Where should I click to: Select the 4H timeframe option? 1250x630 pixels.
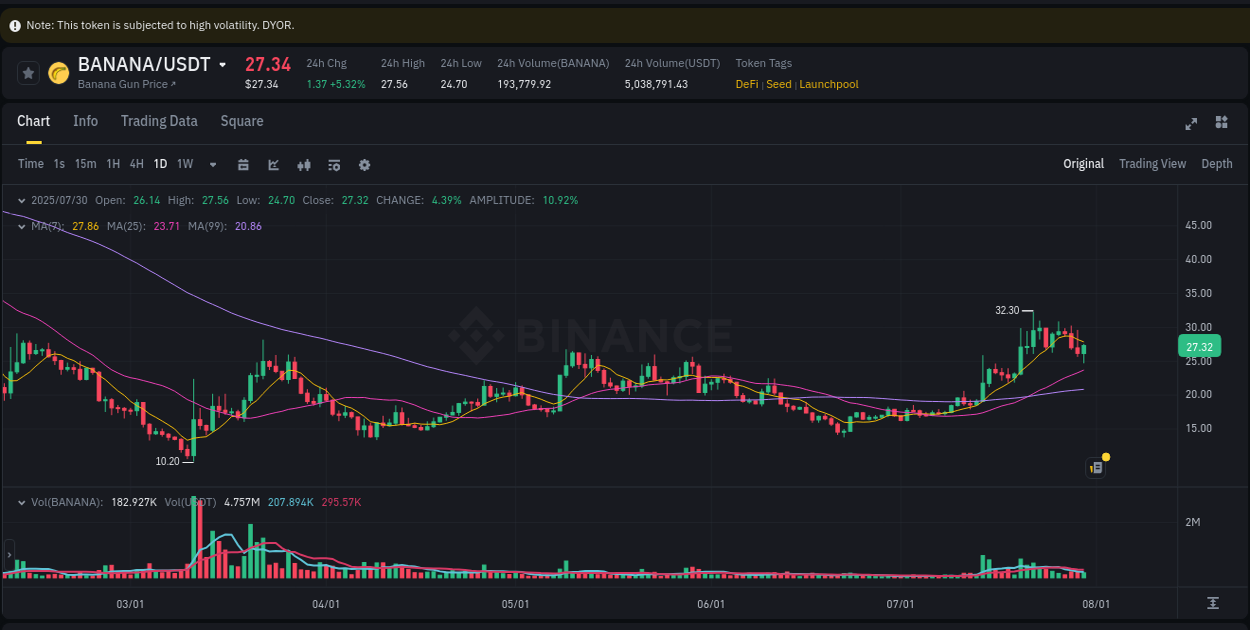136,163
